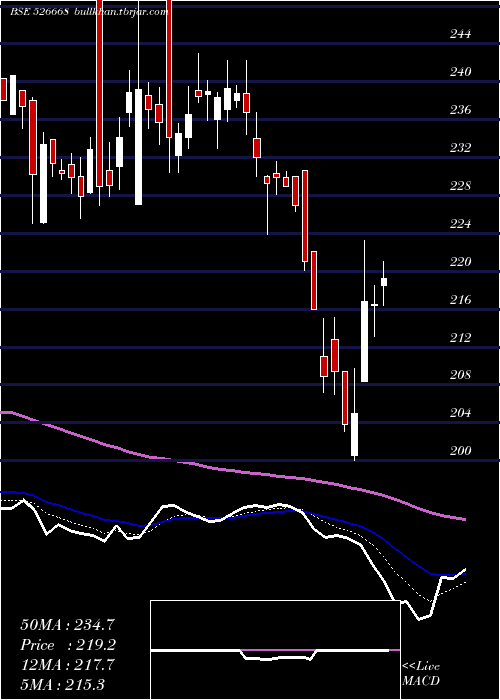Image resolution: width=500 pixels, height=700 pixels.
Task: Click the 244 price axis label
Action: 458,34
